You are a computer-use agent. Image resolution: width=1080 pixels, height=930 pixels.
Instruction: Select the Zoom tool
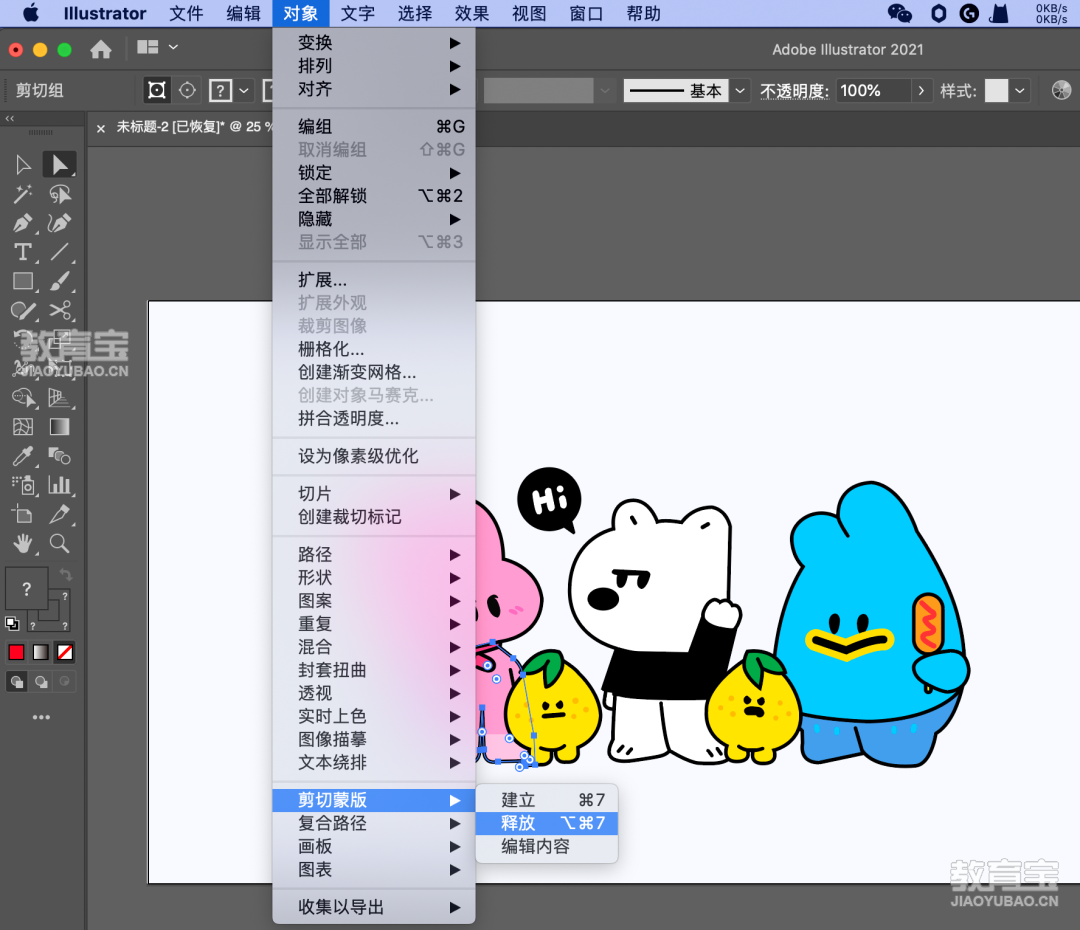point(59,544)
